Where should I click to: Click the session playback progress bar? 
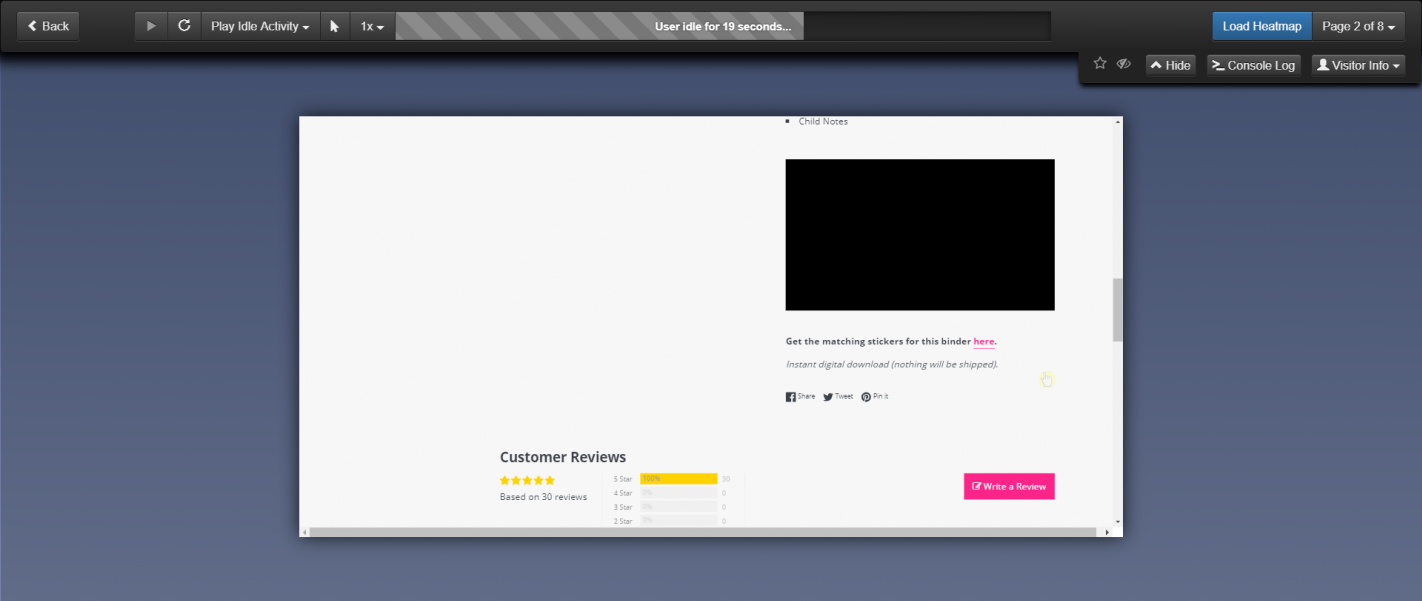(x=722, y=26)
